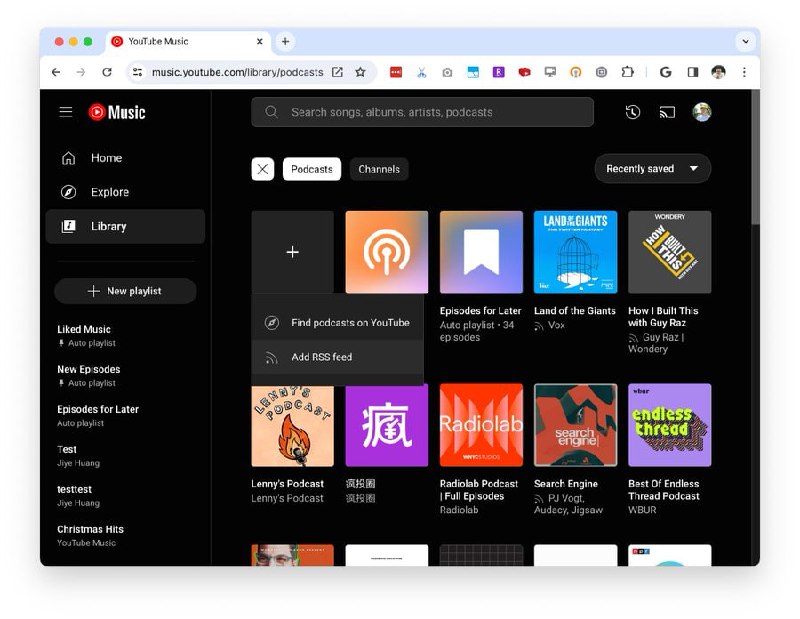Open the Cast to device icon
800x619 pixels.
pyautogui.click(x=667, y=112)
